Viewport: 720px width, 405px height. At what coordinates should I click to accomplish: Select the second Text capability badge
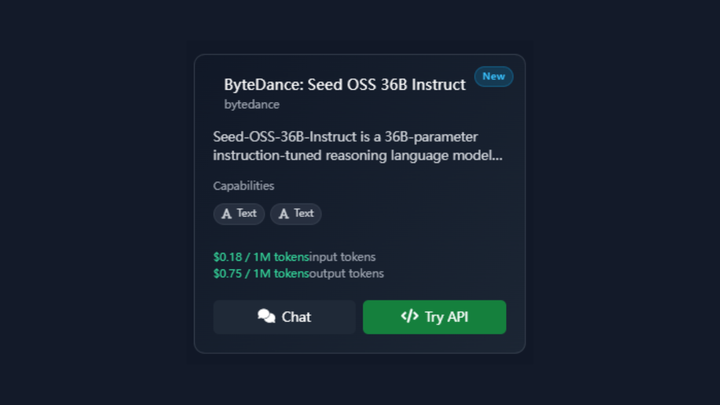pyautogui.click(x=296, y=214)
